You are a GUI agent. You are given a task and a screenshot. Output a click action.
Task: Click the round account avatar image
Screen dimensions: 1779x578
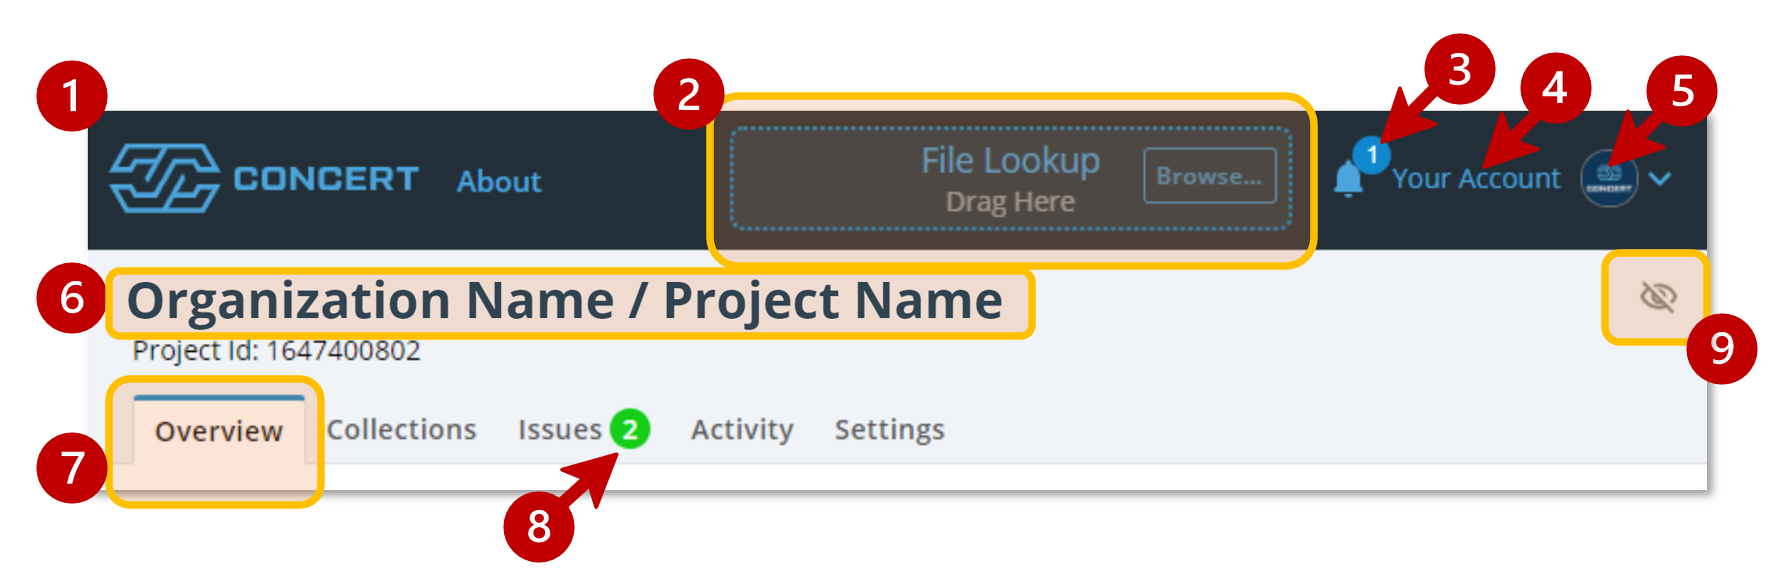1608,179
